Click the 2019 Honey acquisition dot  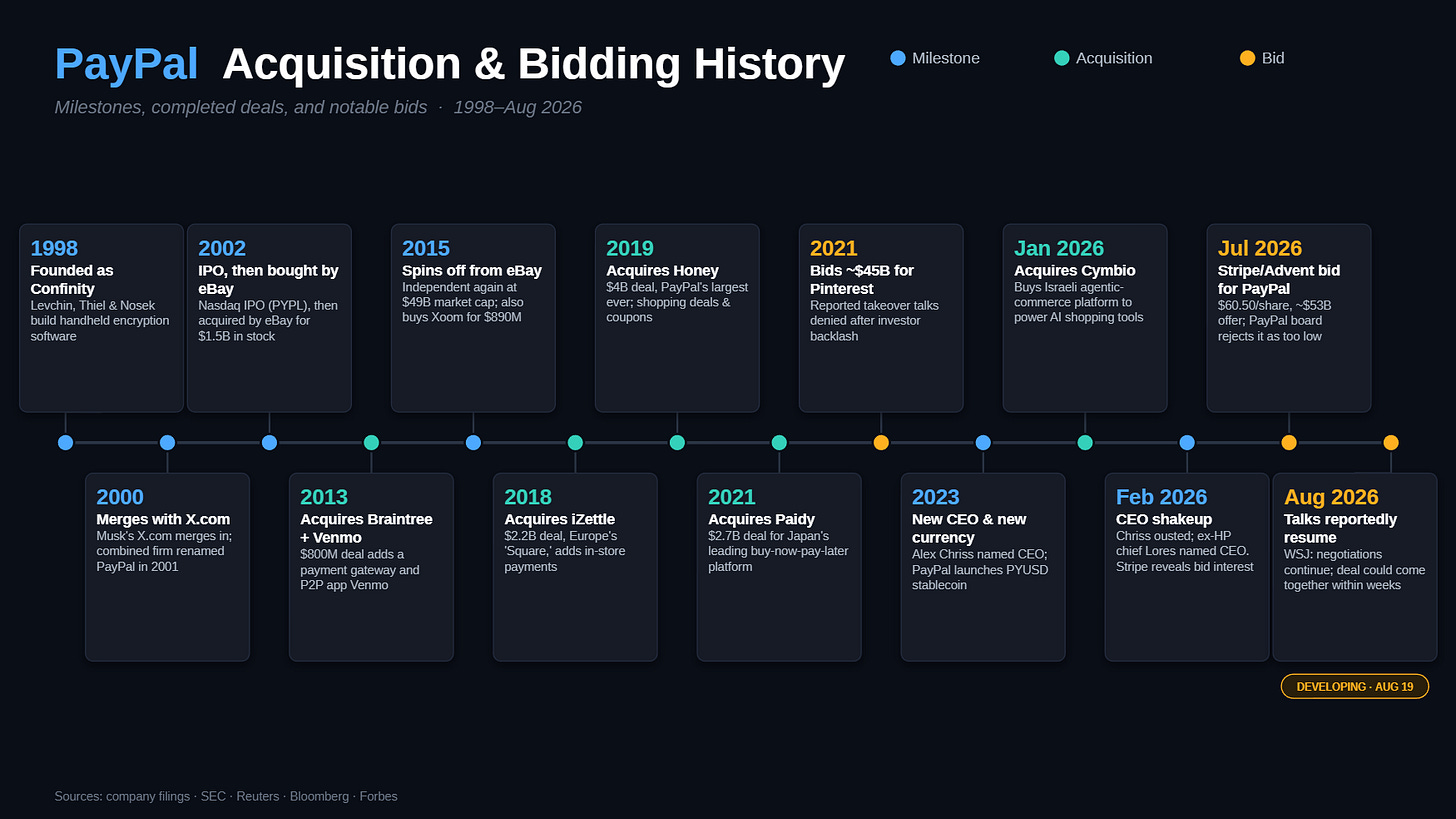click(x=677, y=442)
